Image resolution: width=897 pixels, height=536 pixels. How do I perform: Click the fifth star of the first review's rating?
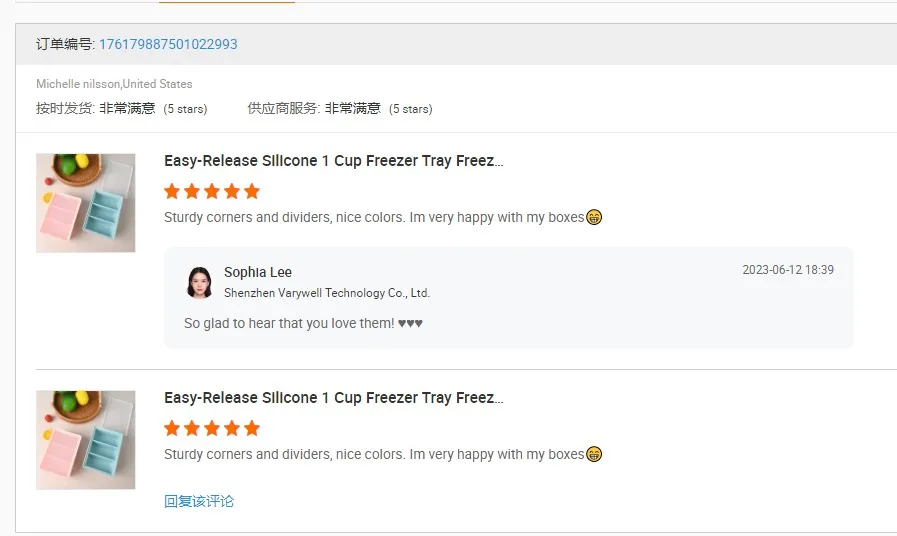(x=251, y=191)
